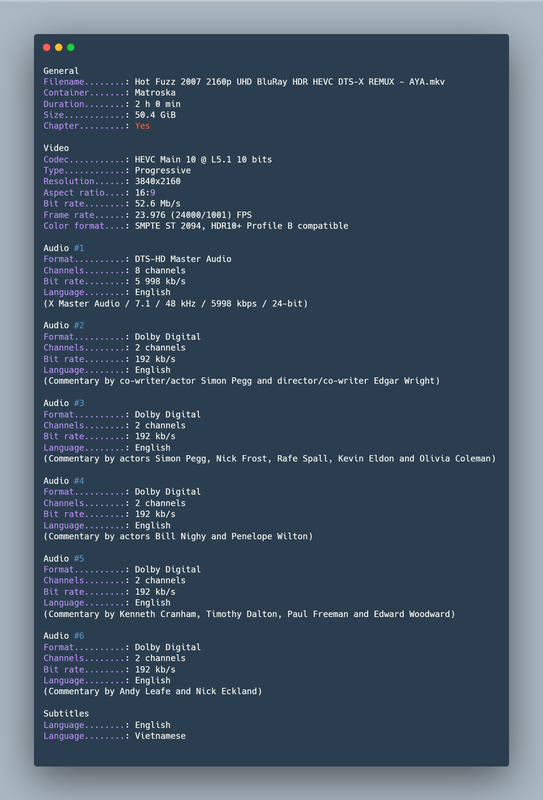Click the red close window button
Viewport: 543px width, 800px height.
coord(46,47)
